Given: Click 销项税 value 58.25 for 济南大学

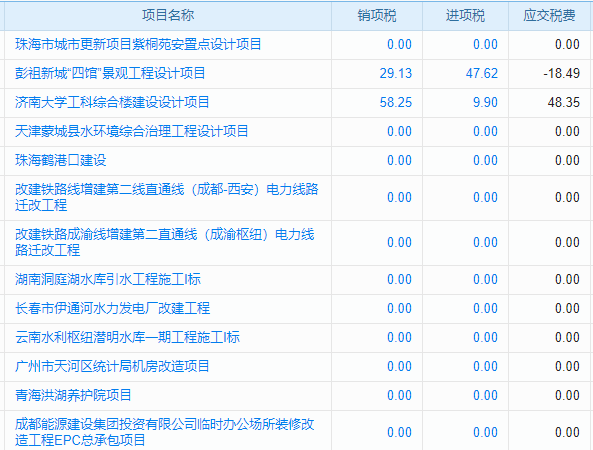Looking at the screenshot, I should click(396, 102).
